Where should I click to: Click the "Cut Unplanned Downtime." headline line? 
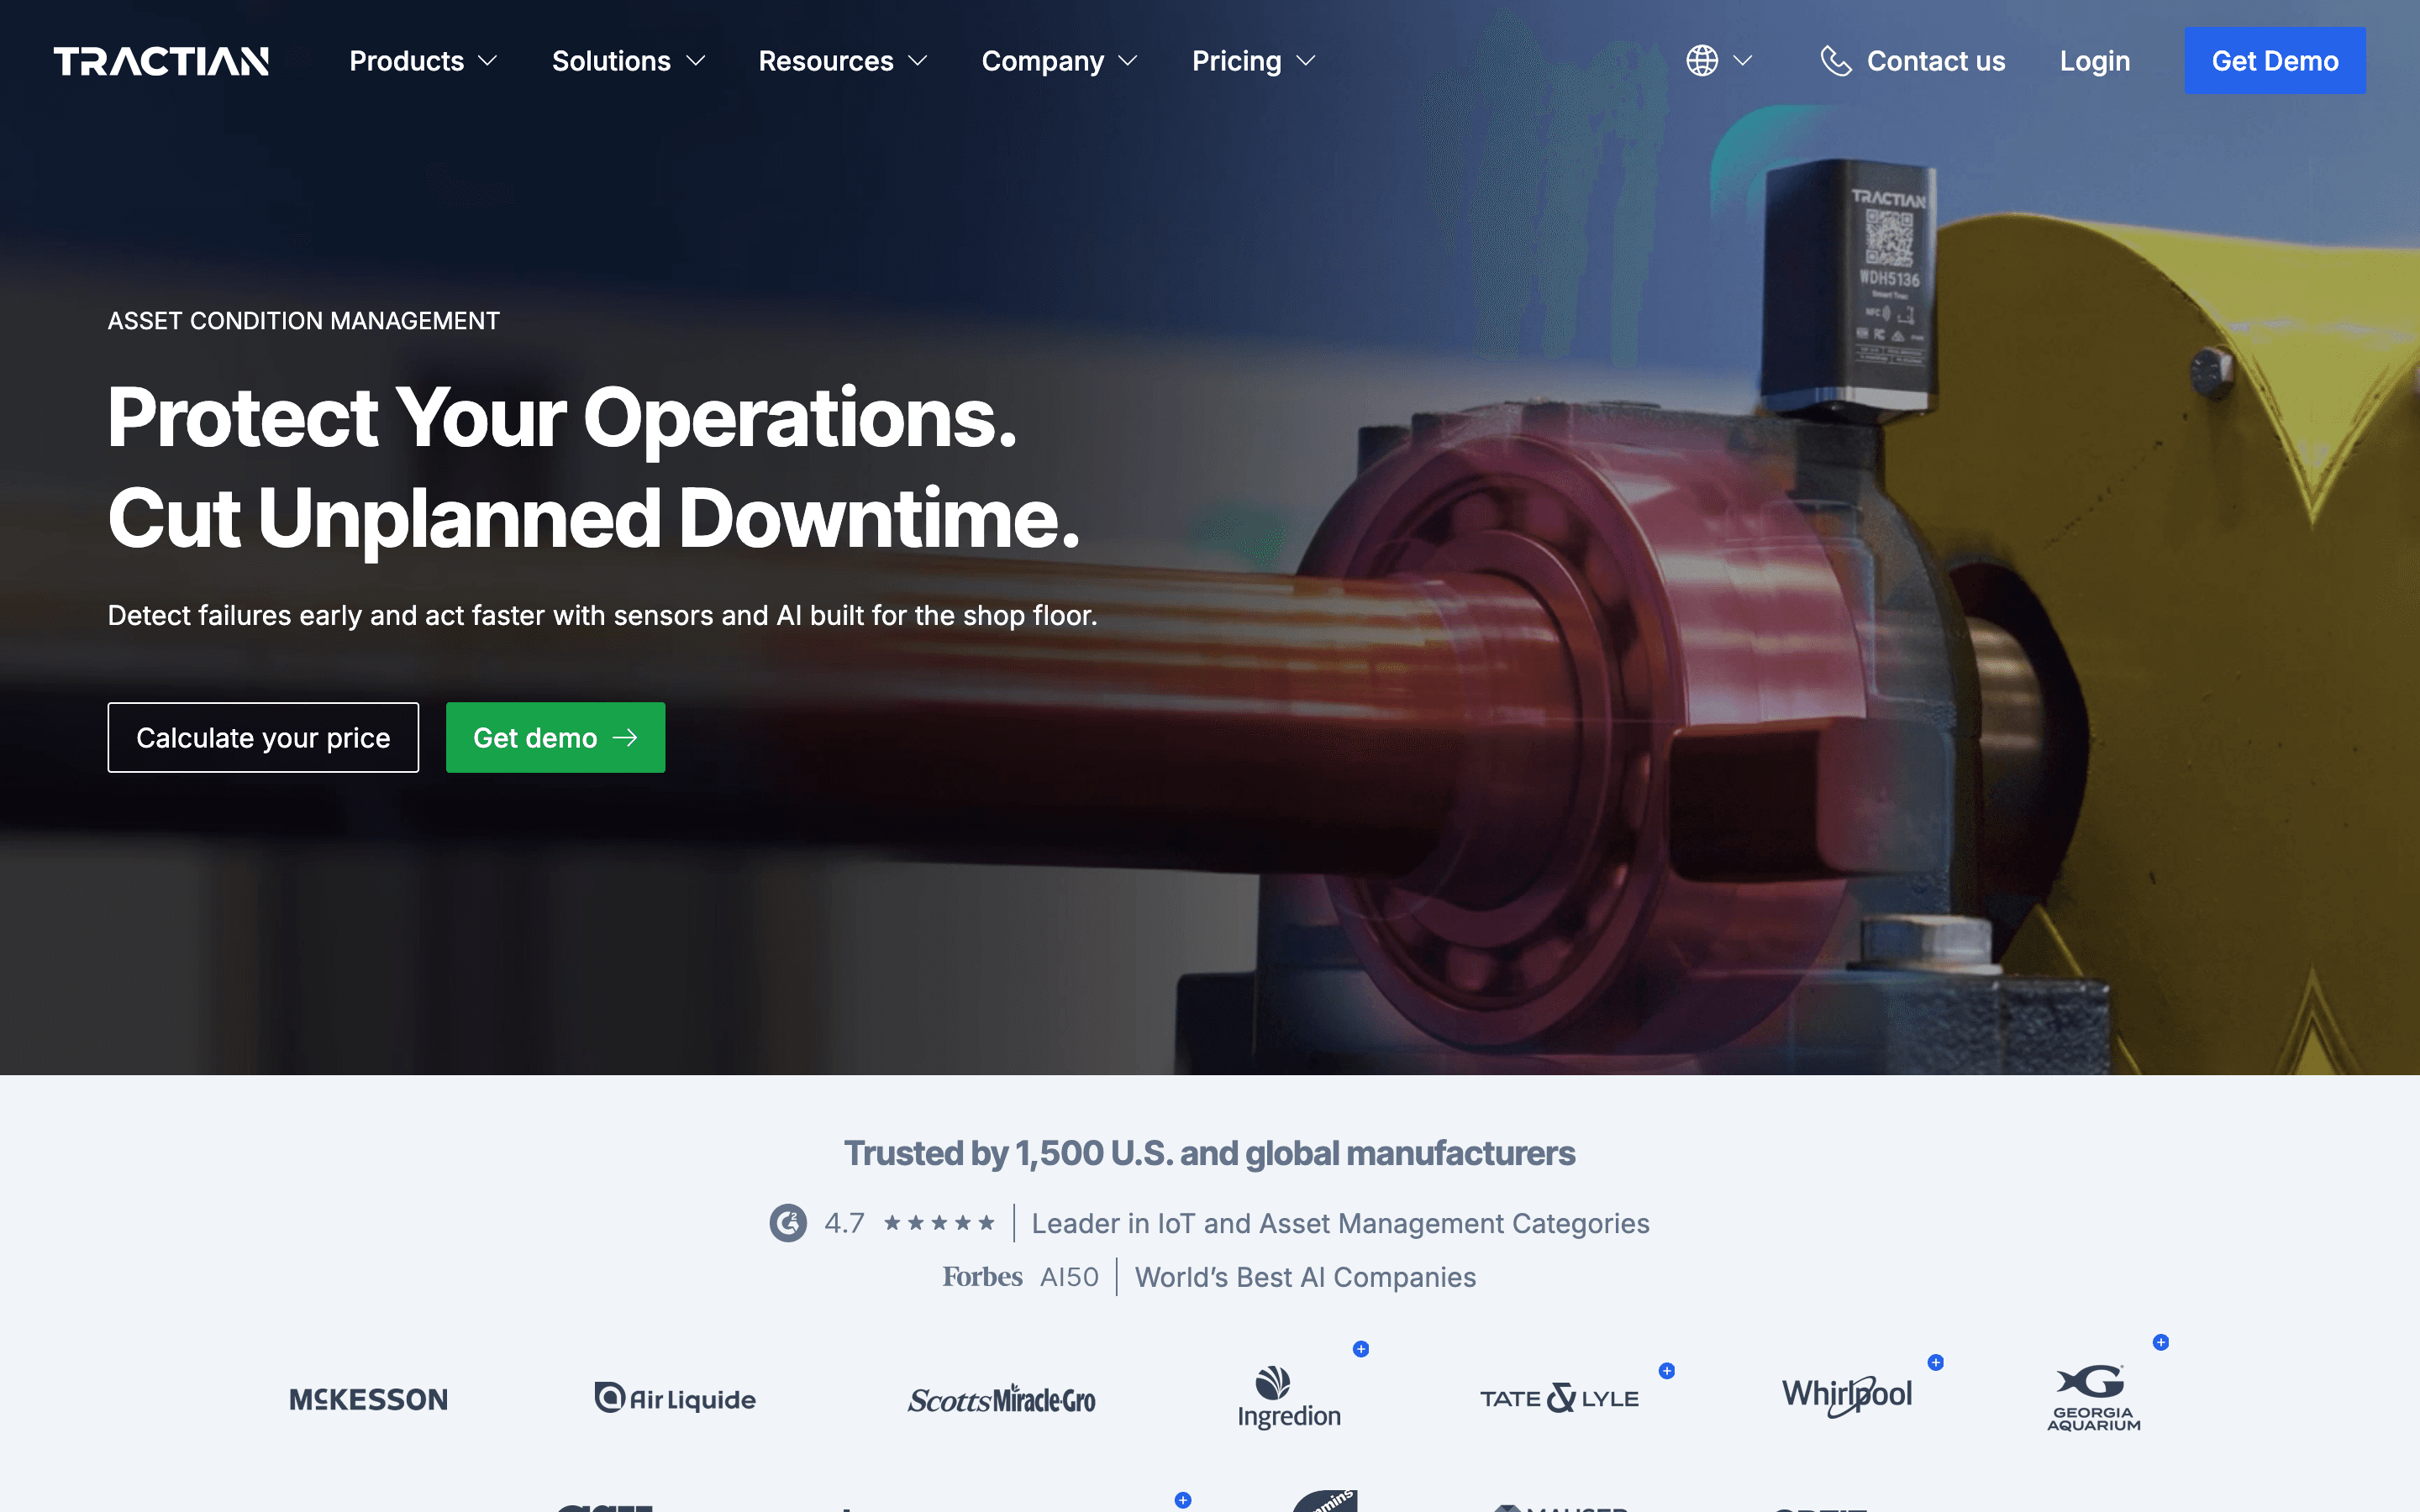coord(594,518)
